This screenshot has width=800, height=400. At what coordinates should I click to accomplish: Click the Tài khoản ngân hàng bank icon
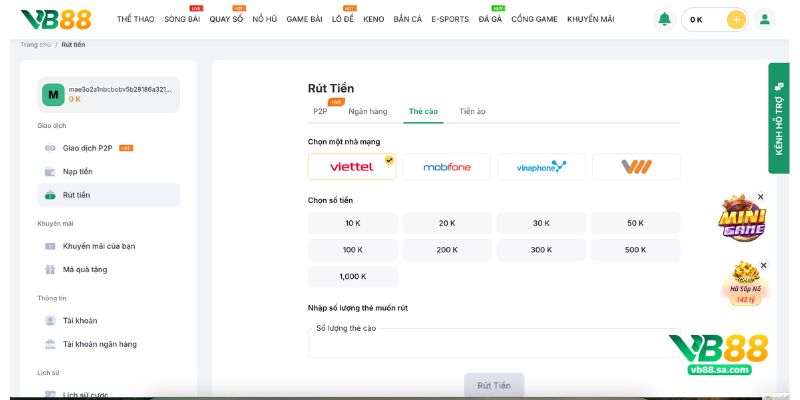(50, 344)
